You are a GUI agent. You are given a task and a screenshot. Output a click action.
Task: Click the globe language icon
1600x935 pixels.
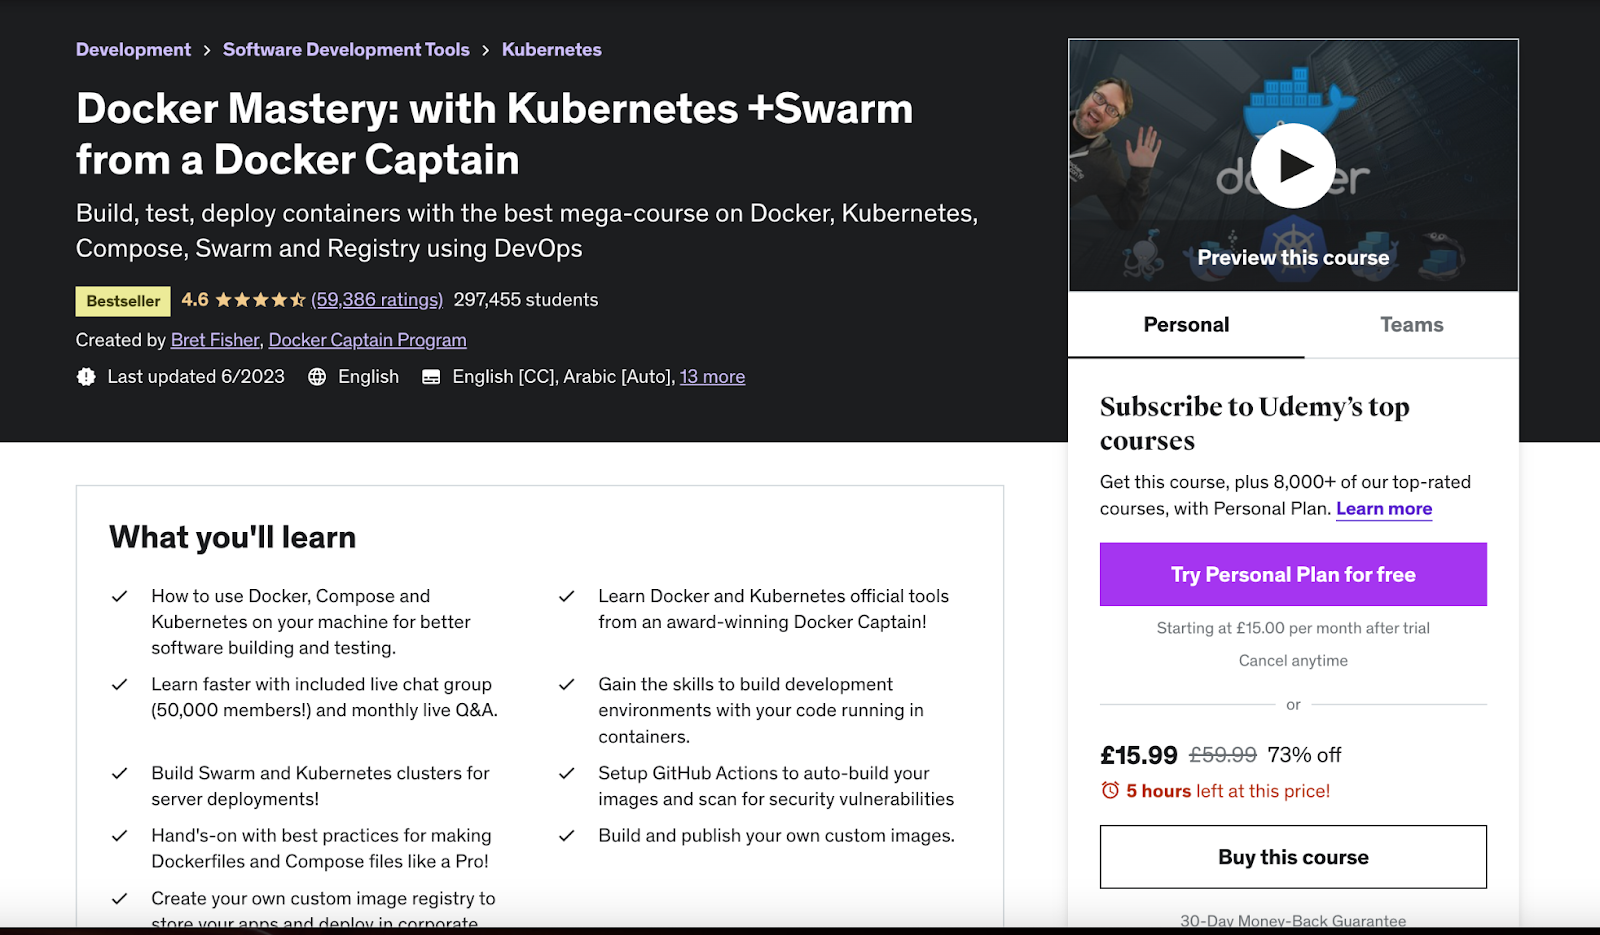click(317, 377)
